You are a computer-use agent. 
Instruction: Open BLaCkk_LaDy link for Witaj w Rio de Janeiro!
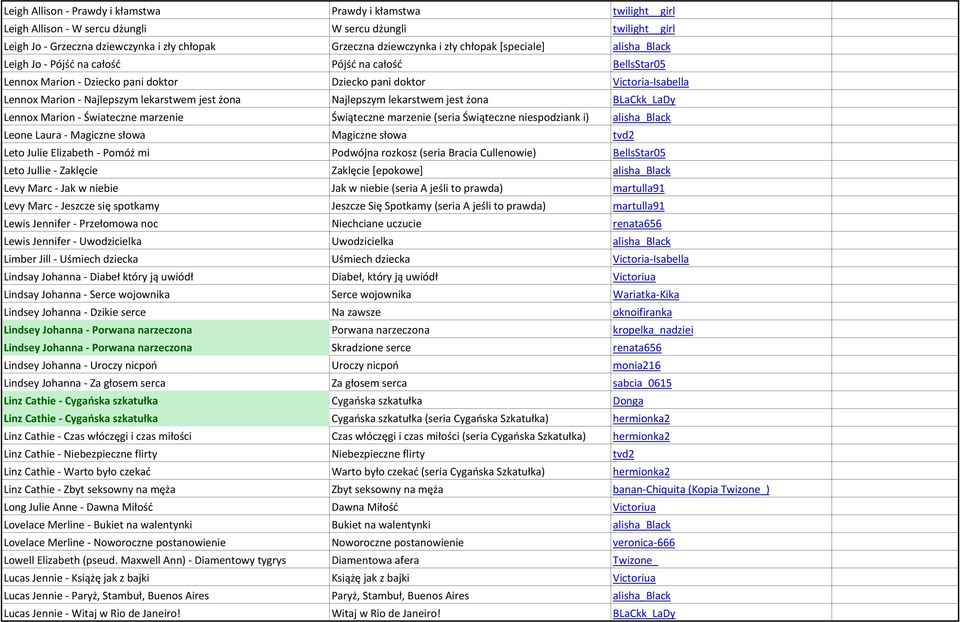pyautogui.click(x=644, y=614)
